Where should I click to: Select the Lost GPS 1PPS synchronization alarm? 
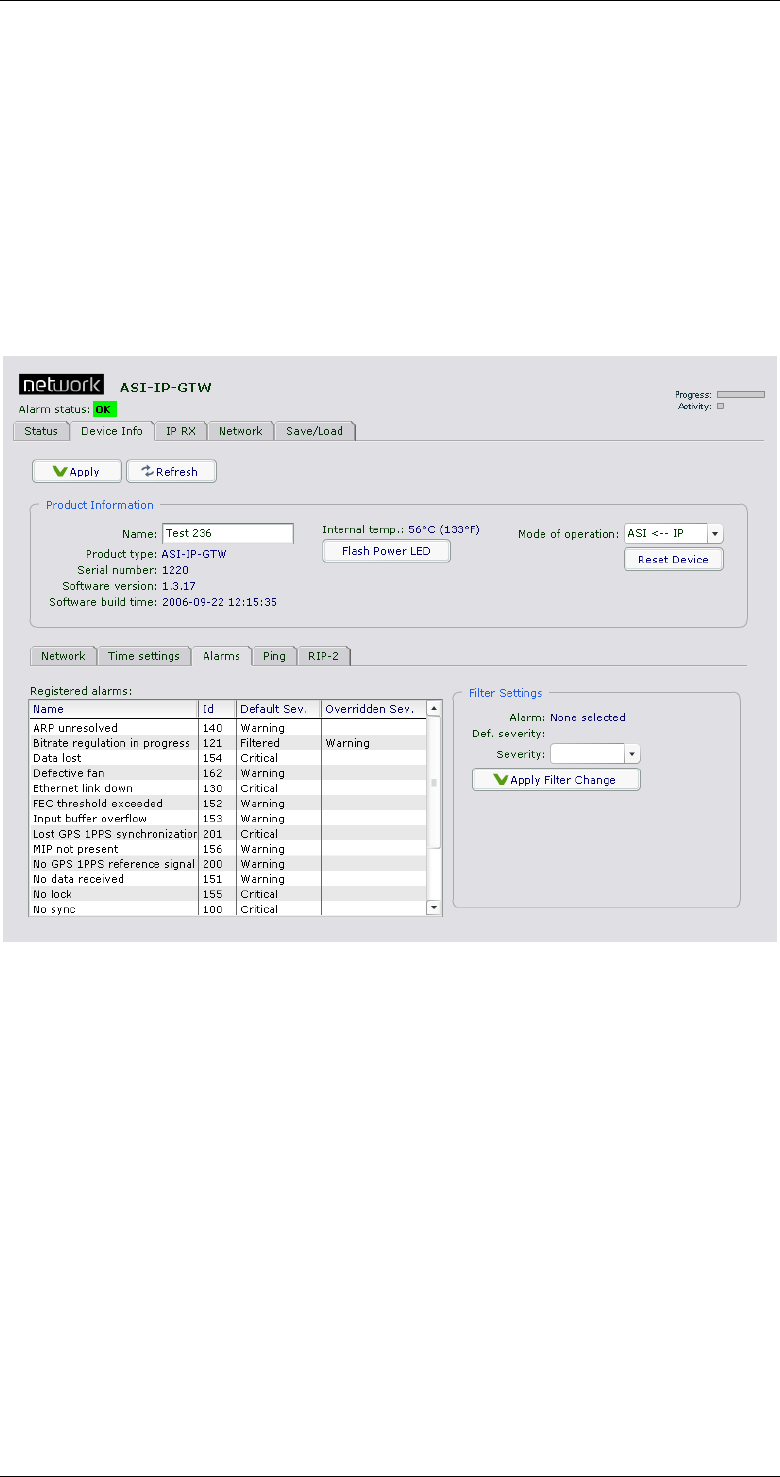[228, 834]
